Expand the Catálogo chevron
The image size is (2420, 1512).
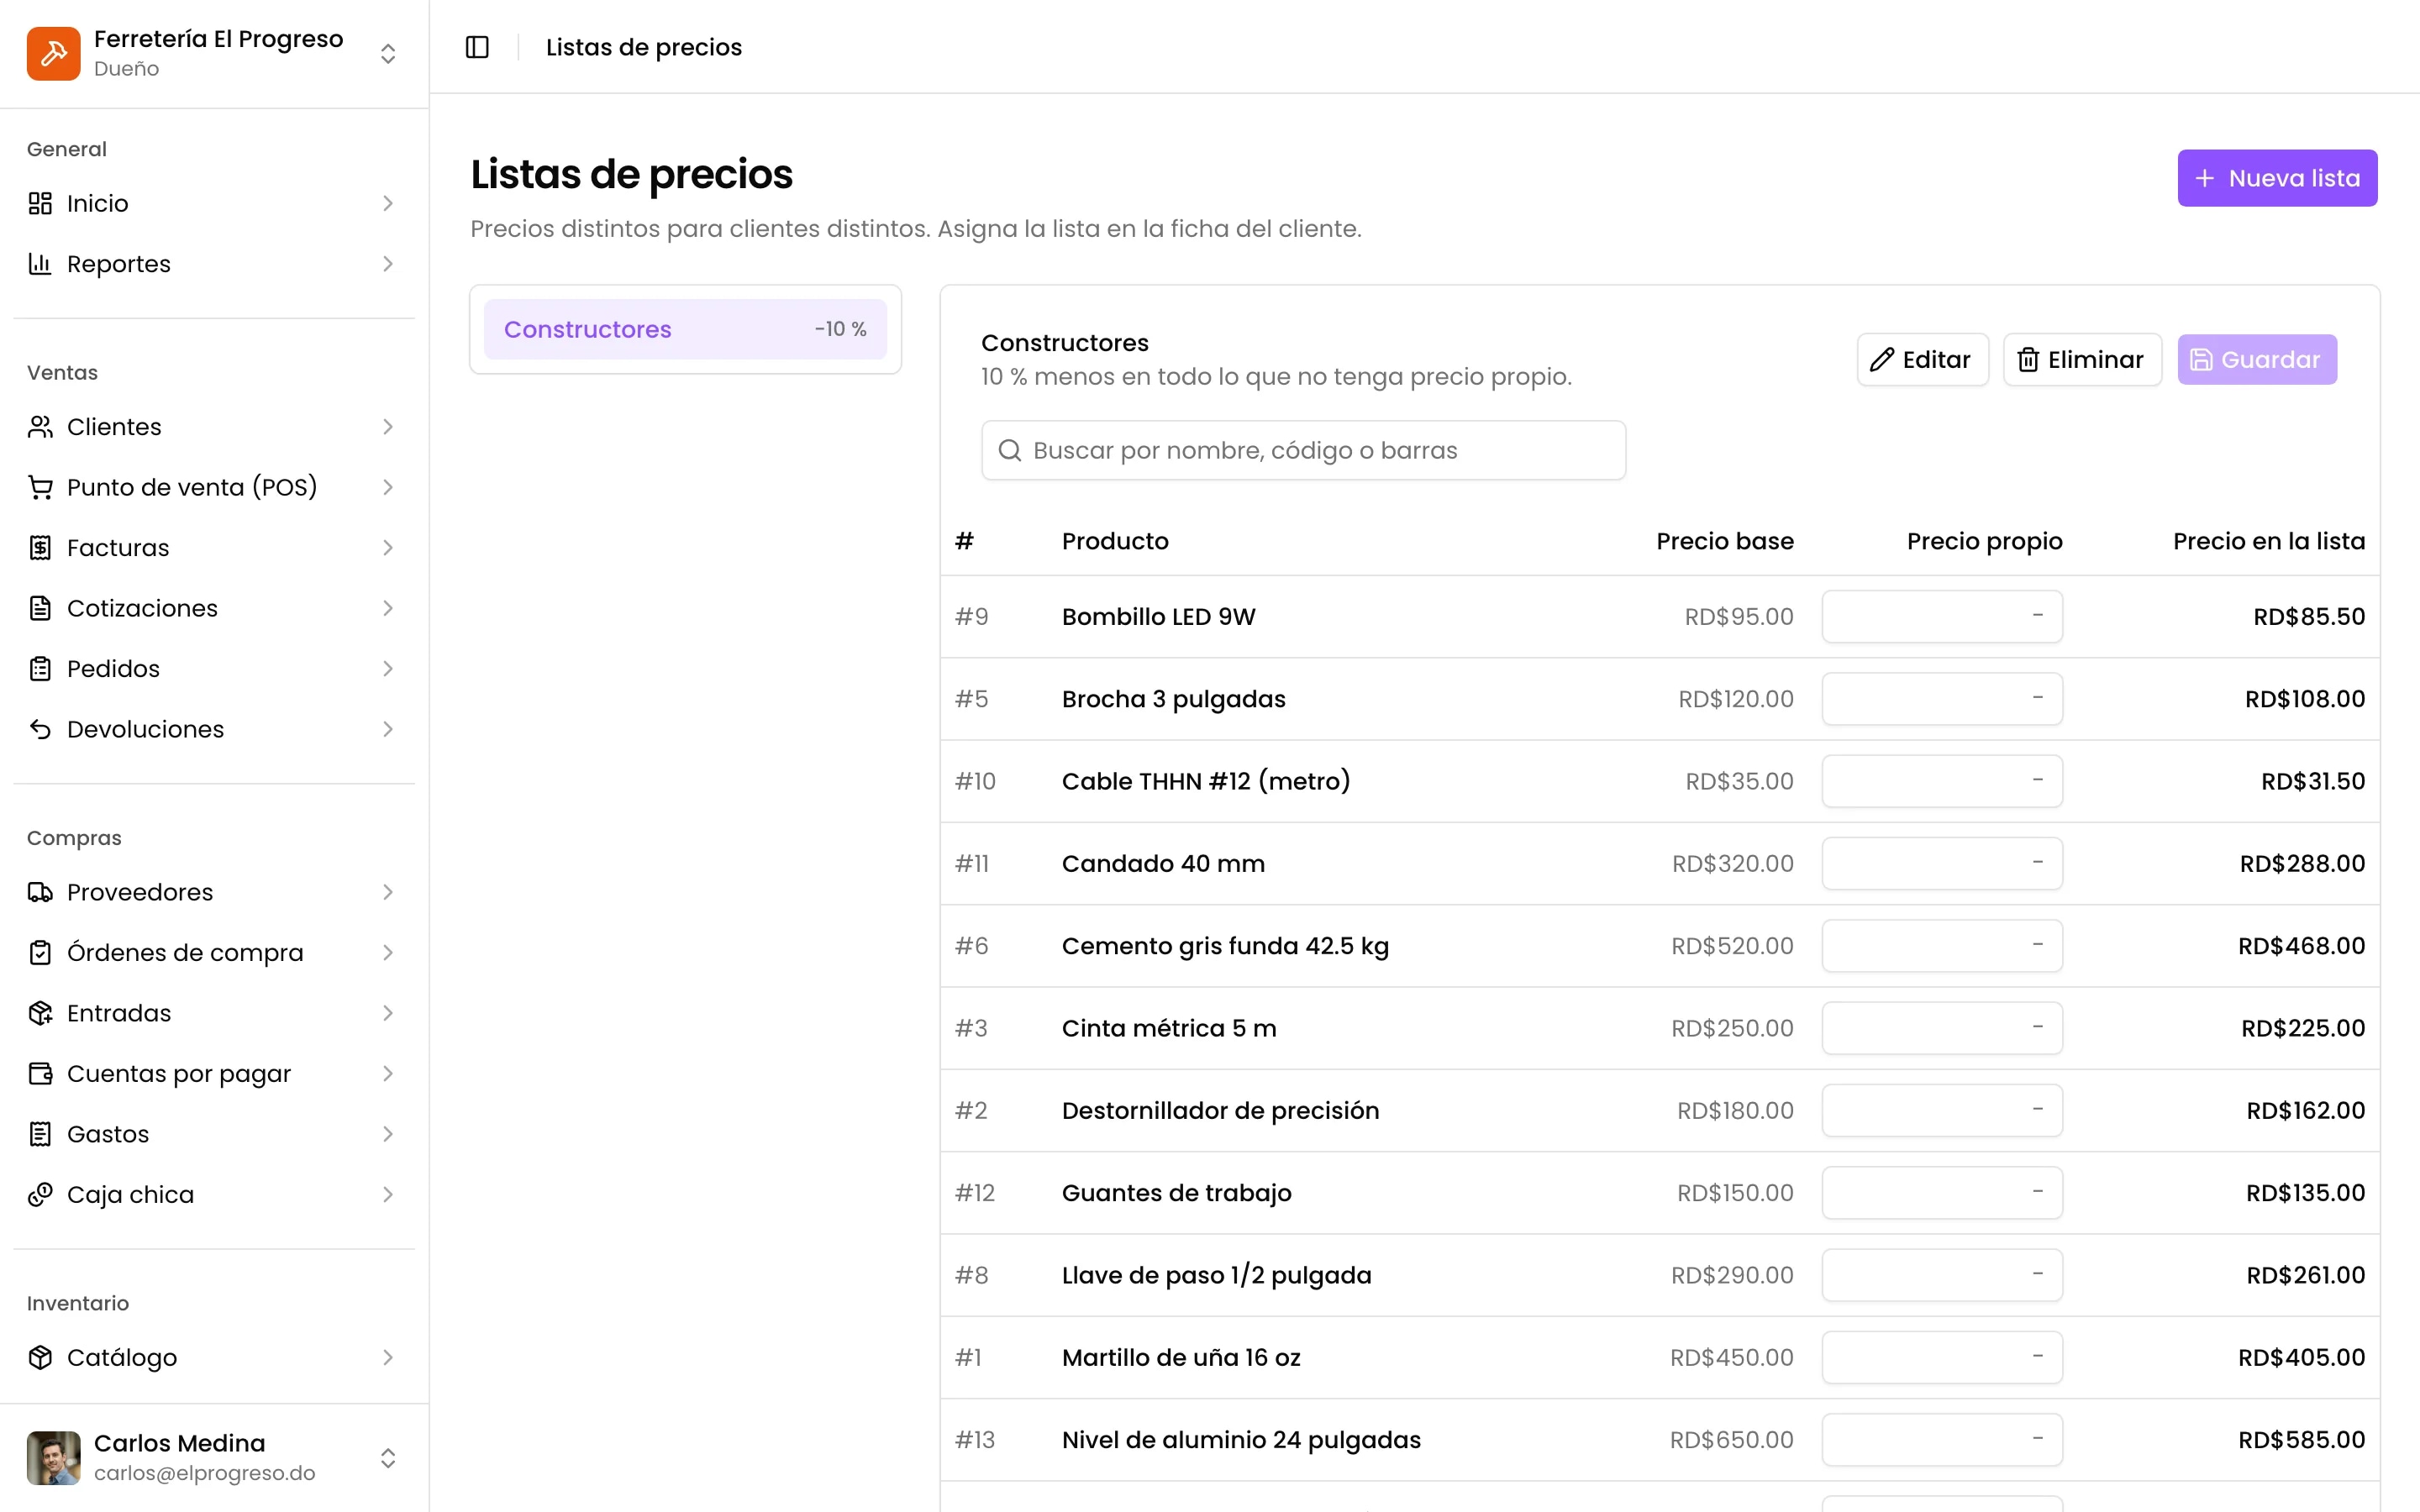[388, 1357]
